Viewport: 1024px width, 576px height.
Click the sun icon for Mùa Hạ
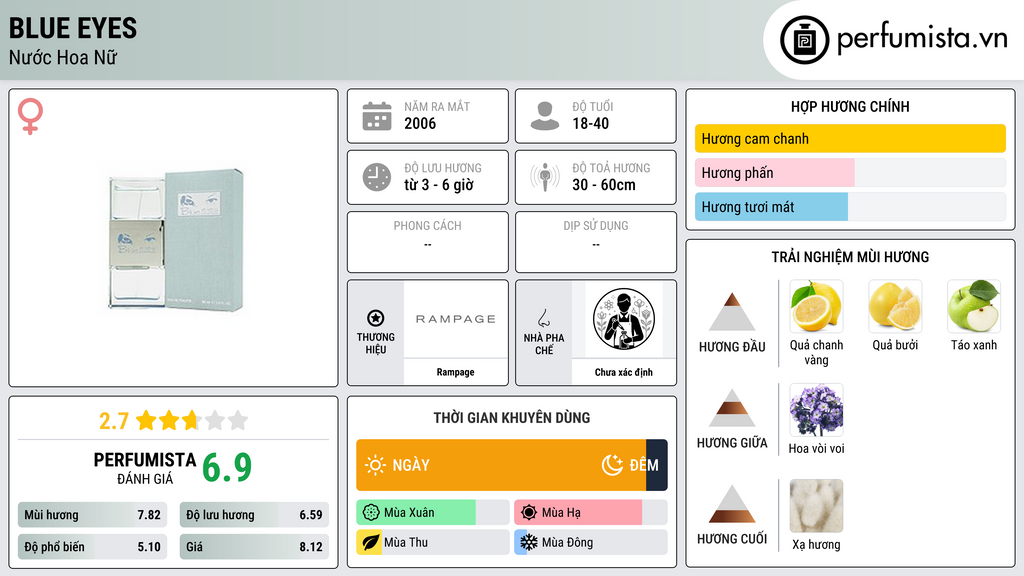pyautogui.click(x=529, y=513)
